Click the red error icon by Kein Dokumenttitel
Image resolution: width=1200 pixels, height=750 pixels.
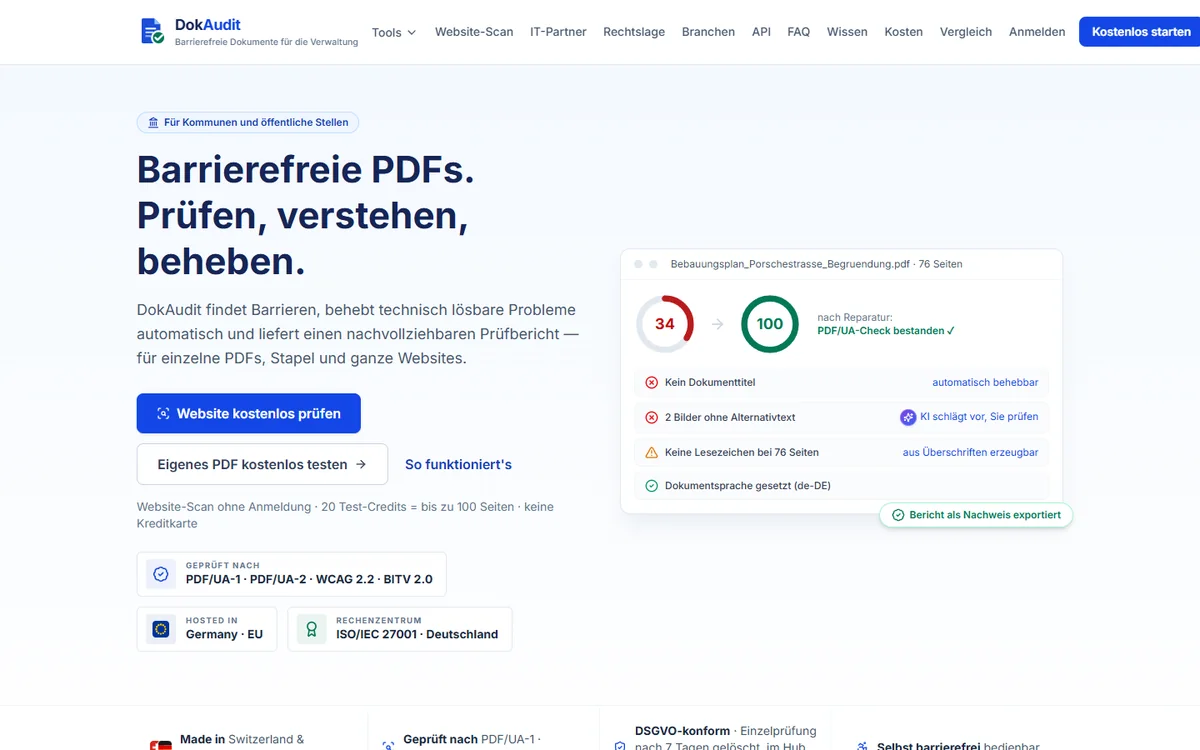[652, 382]
